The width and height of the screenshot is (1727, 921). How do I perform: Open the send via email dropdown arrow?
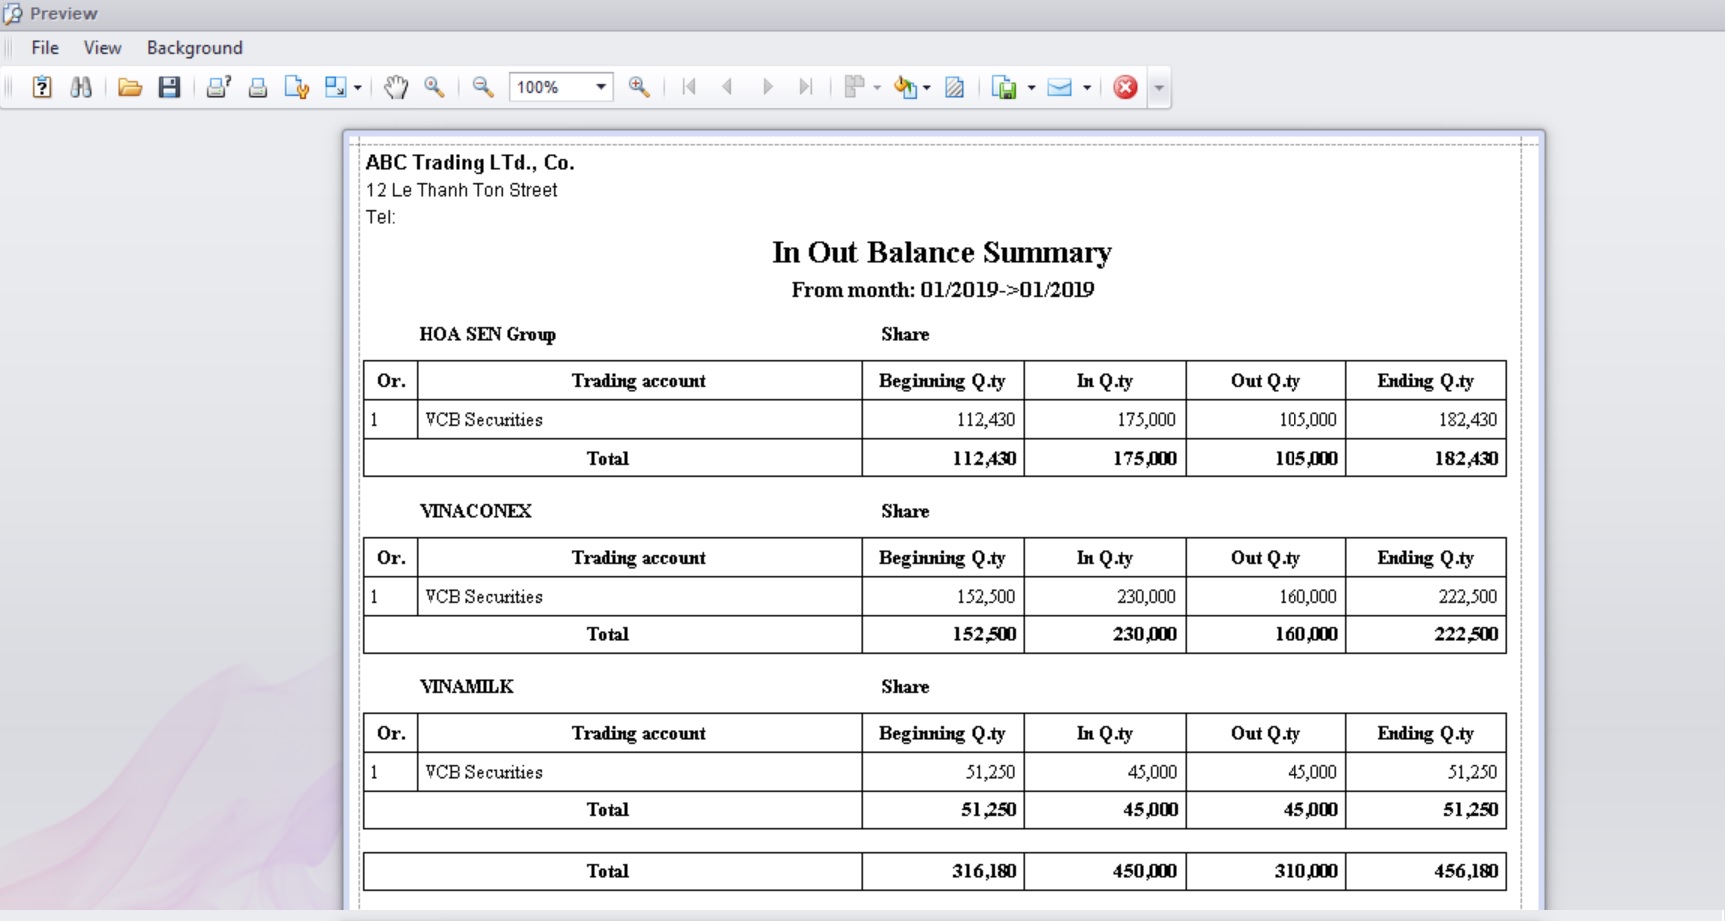click(1086, 88)
